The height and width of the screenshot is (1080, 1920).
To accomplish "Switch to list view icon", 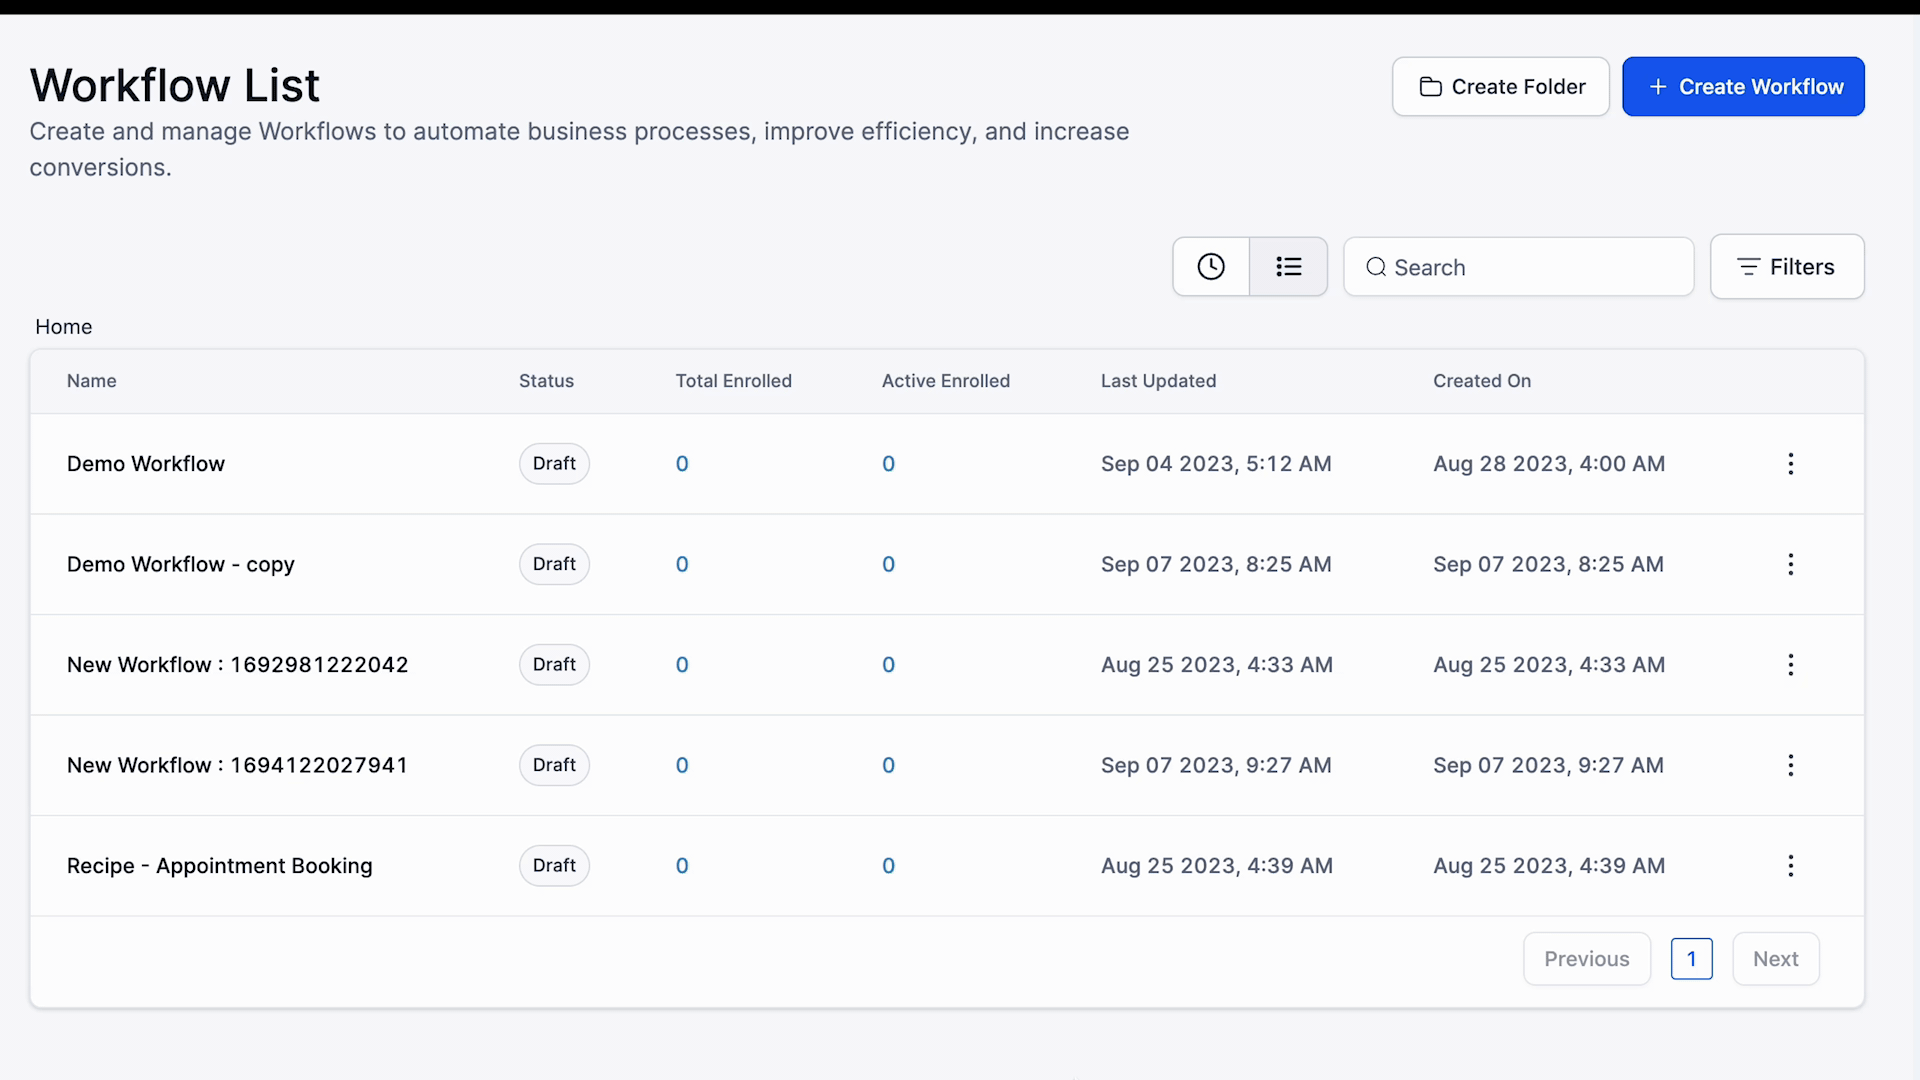I will pyautogui.click(x=1288, y=267).
